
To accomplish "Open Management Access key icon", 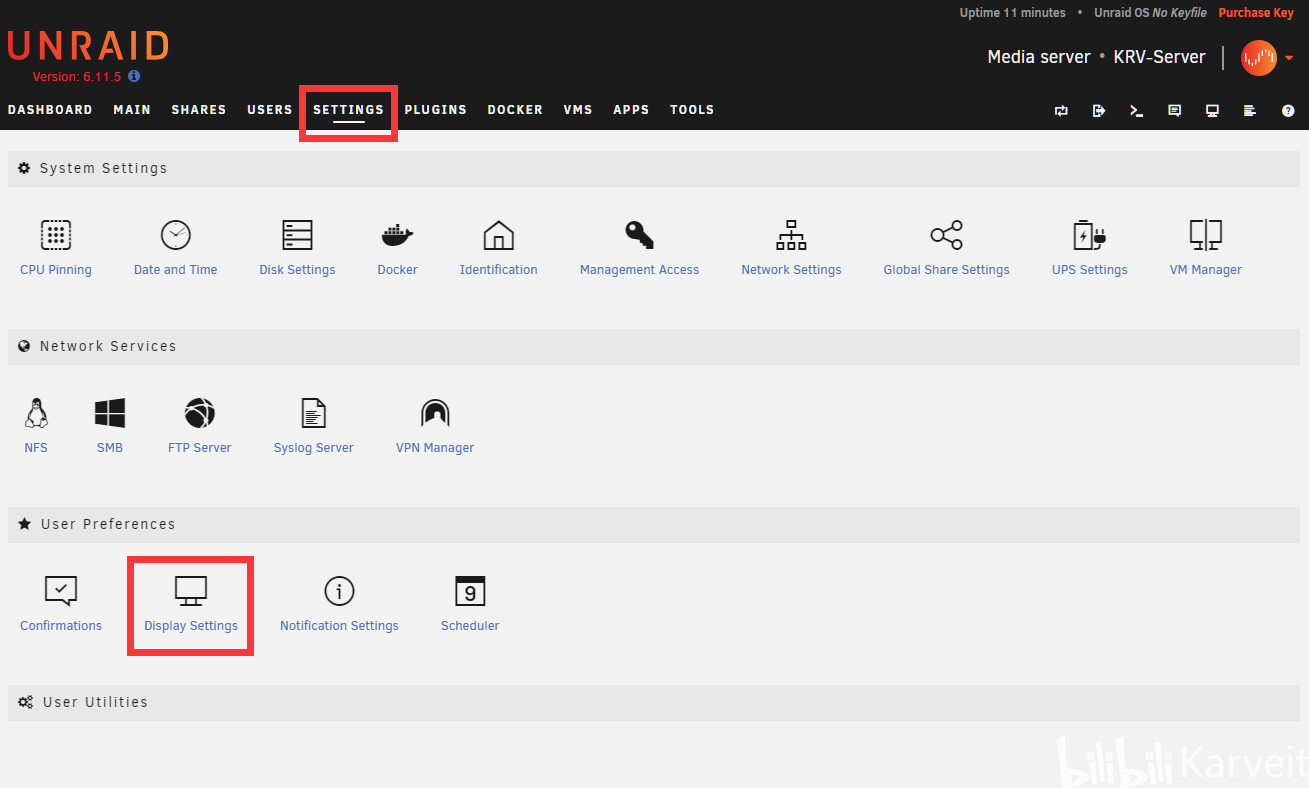I will click(x=639, y=235).
